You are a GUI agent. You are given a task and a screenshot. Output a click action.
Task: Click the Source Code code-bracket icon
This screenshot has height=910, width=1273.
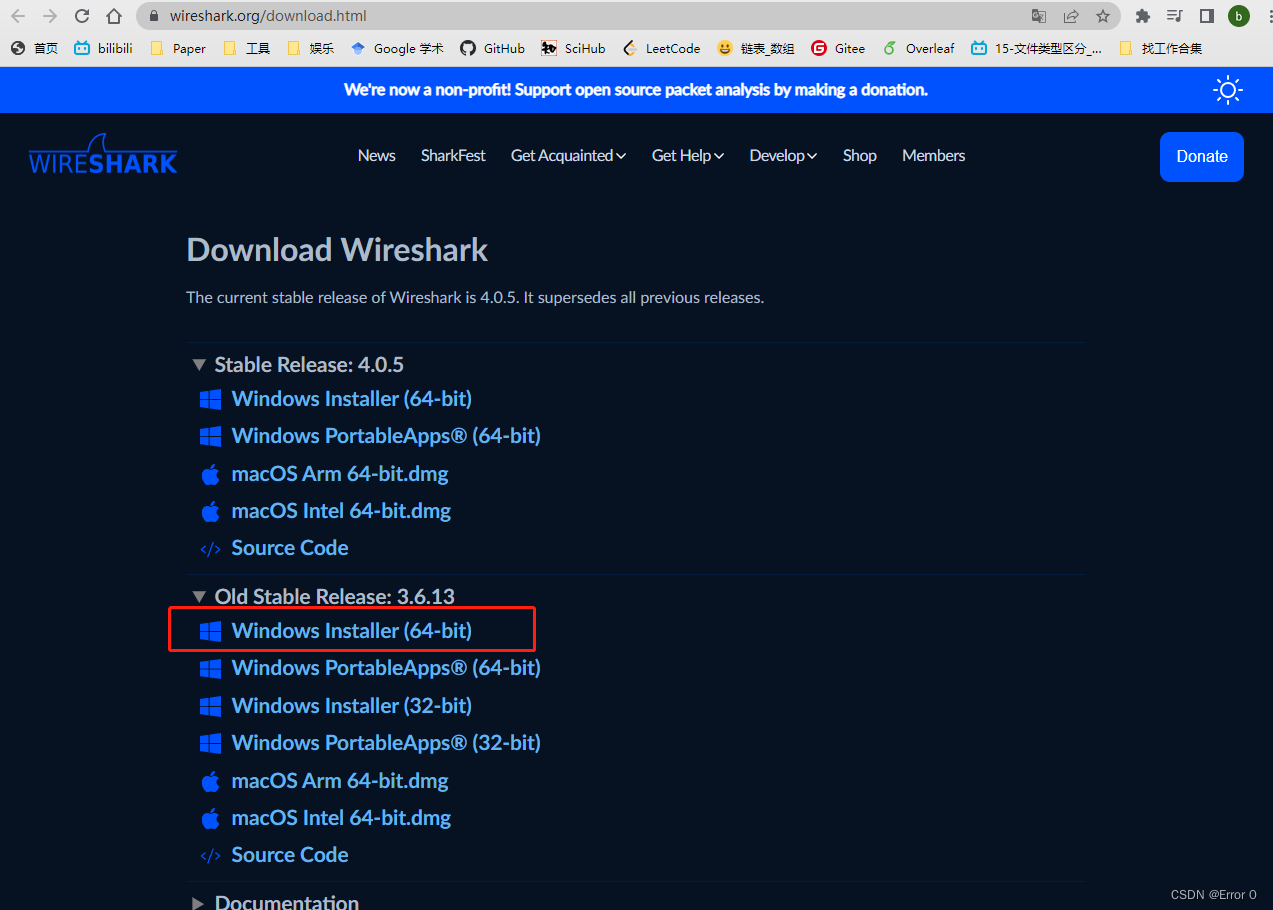pyautogui.click(x=211, y=548)
